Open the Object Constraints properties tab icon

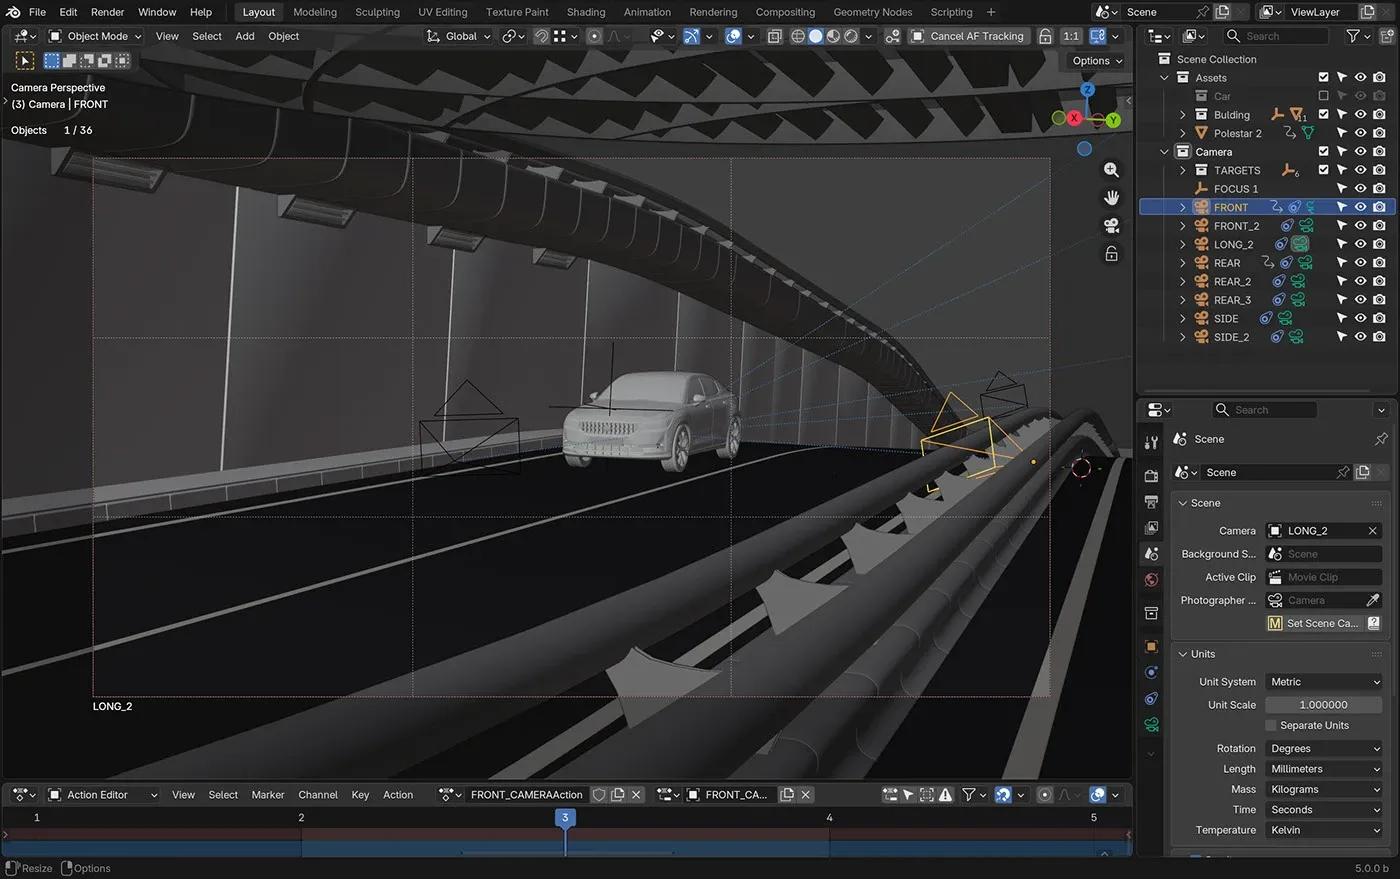tap(1151, 699)
